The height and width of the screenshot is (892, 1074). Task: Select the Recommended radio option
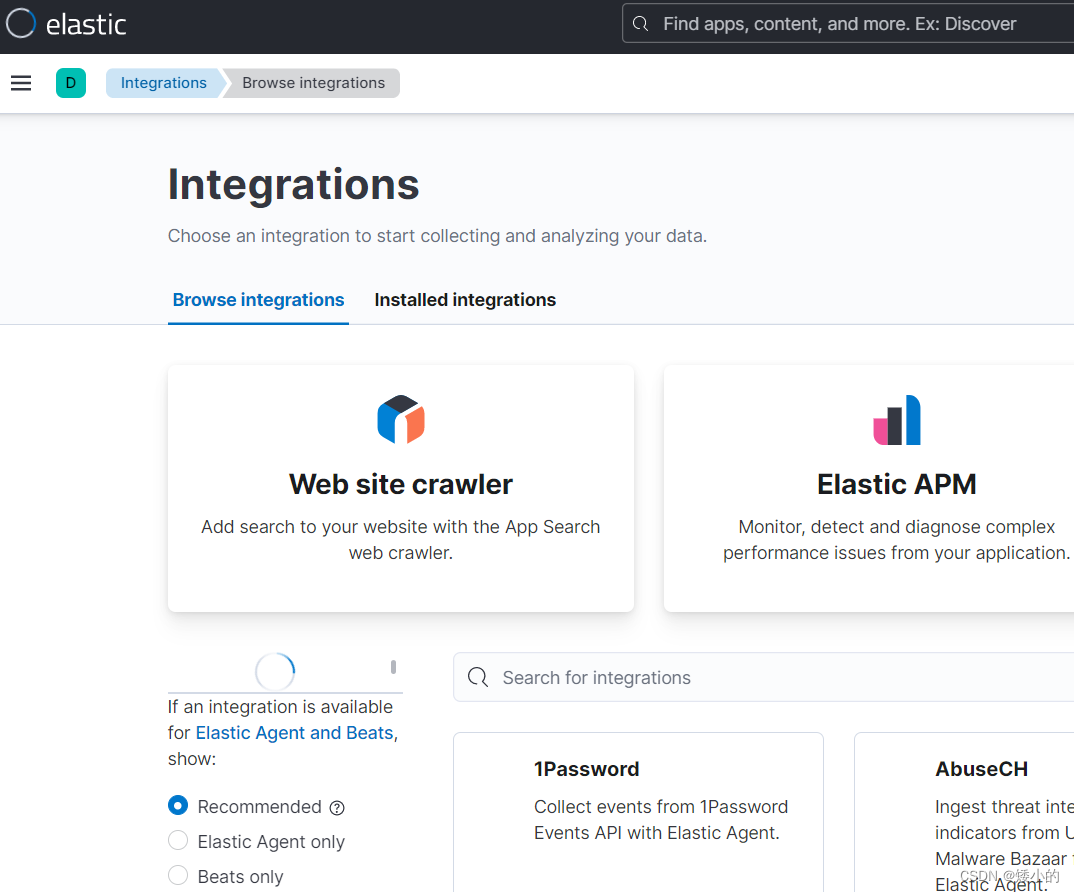pyautogui.click(x=178, y=806)
